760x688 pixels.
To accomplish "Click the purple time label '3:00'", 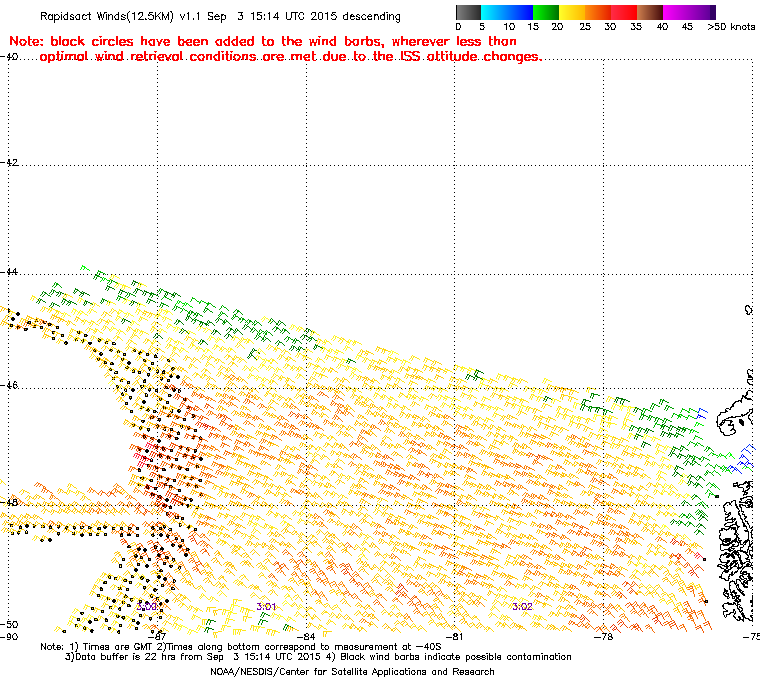I will click(146, 606).
